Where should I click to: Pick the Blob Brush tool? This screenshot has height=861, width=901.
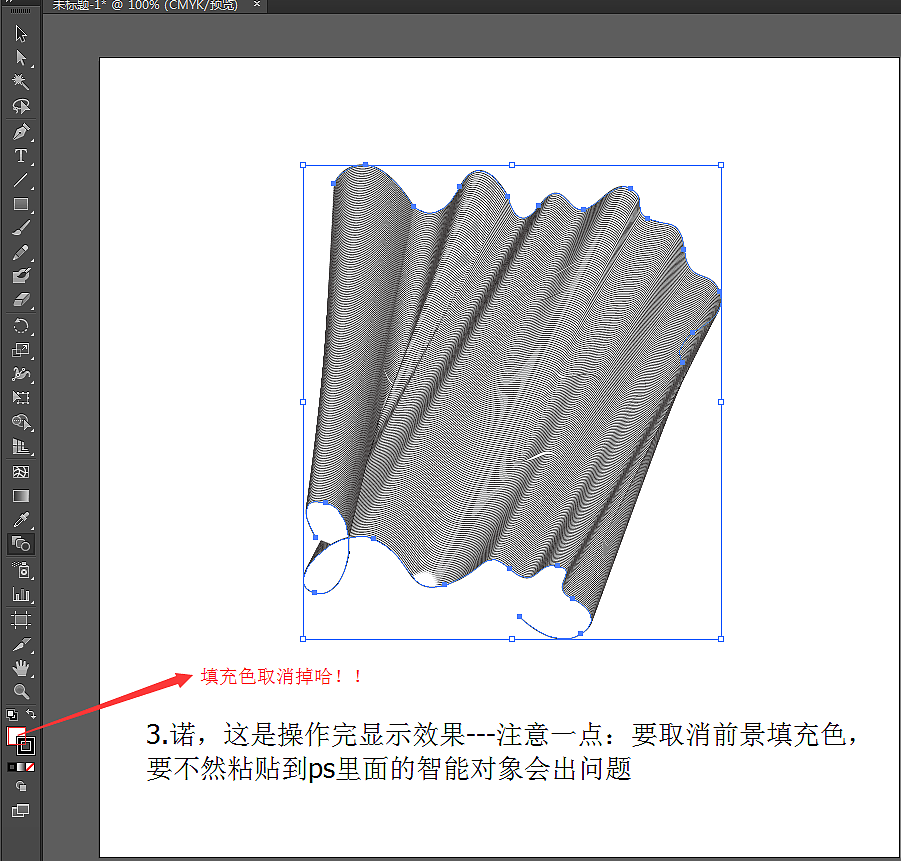(21, 276)
